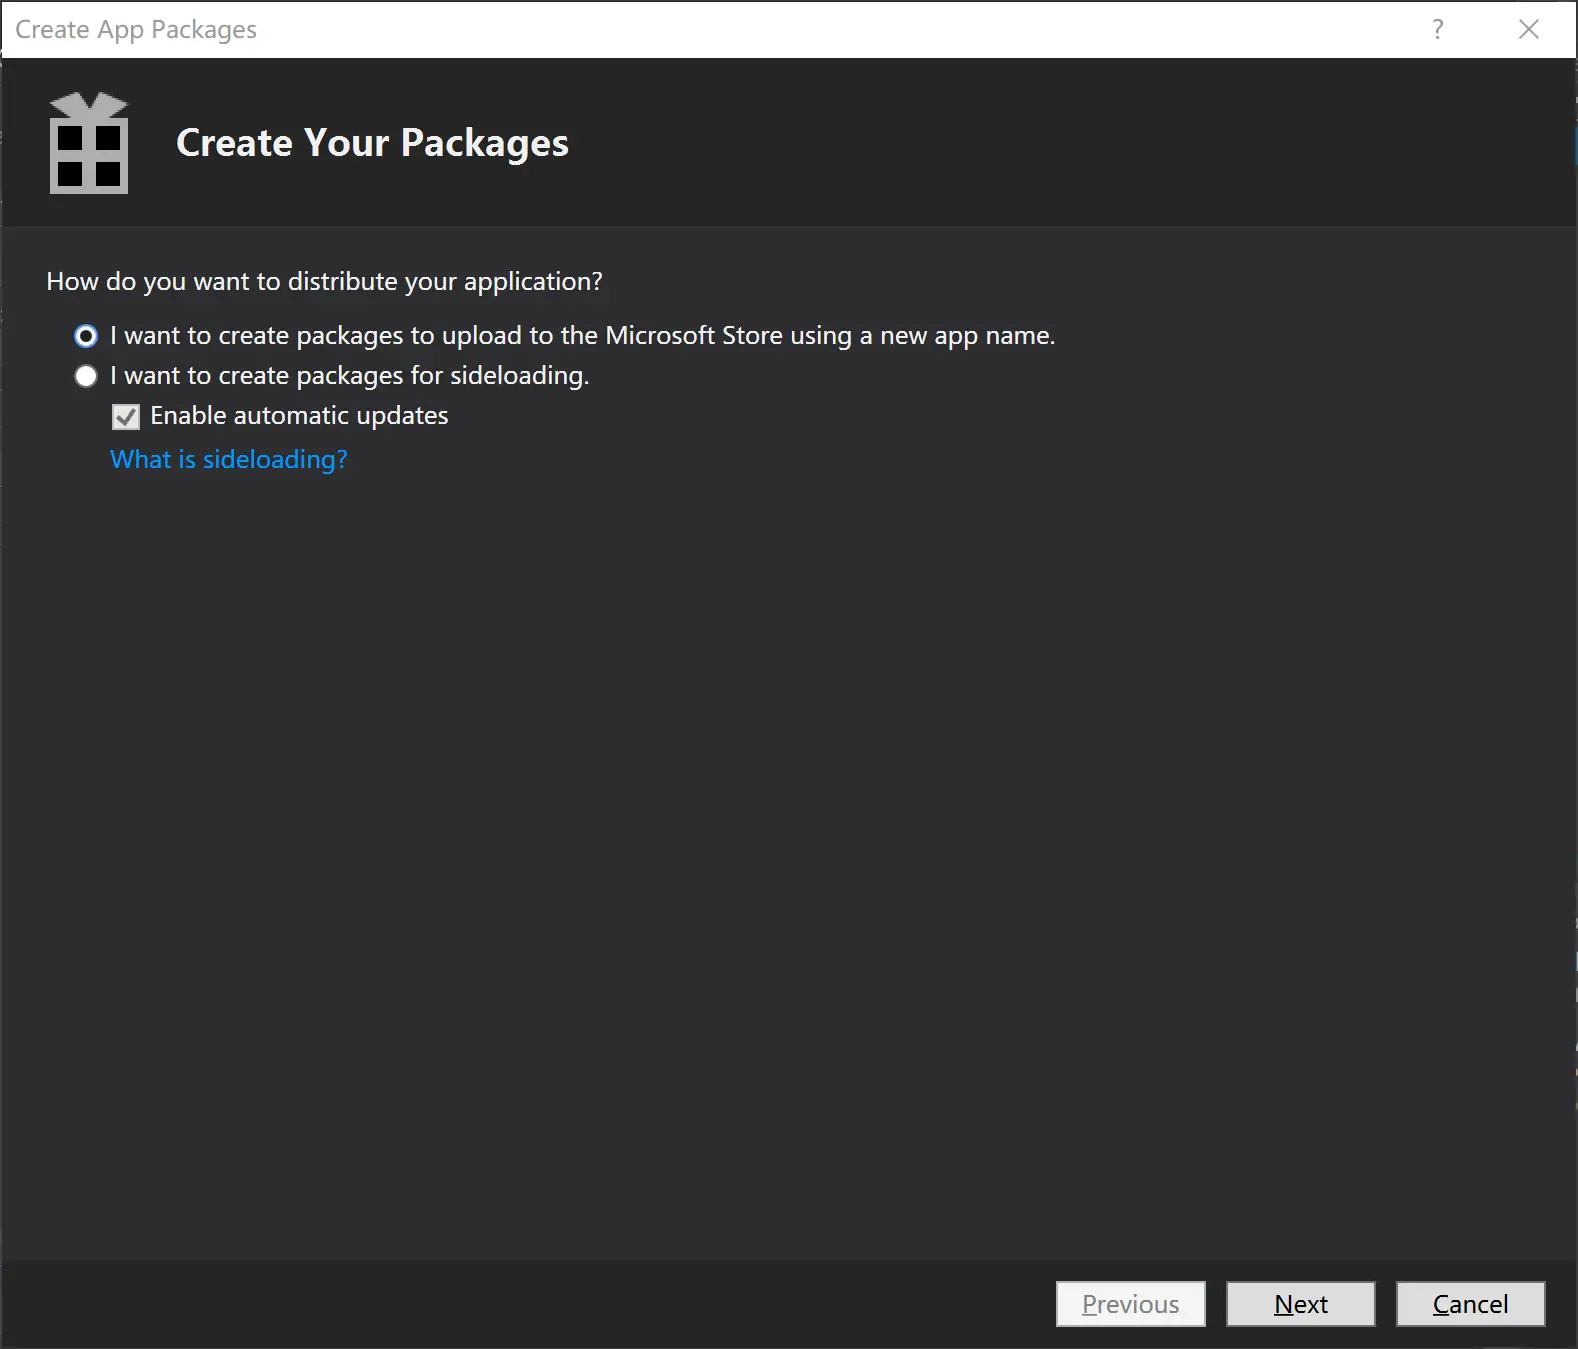Screen dimensions: 1578x1349
Task: Click the 'Create App Packages' window title text
Action: coord(136,30)
